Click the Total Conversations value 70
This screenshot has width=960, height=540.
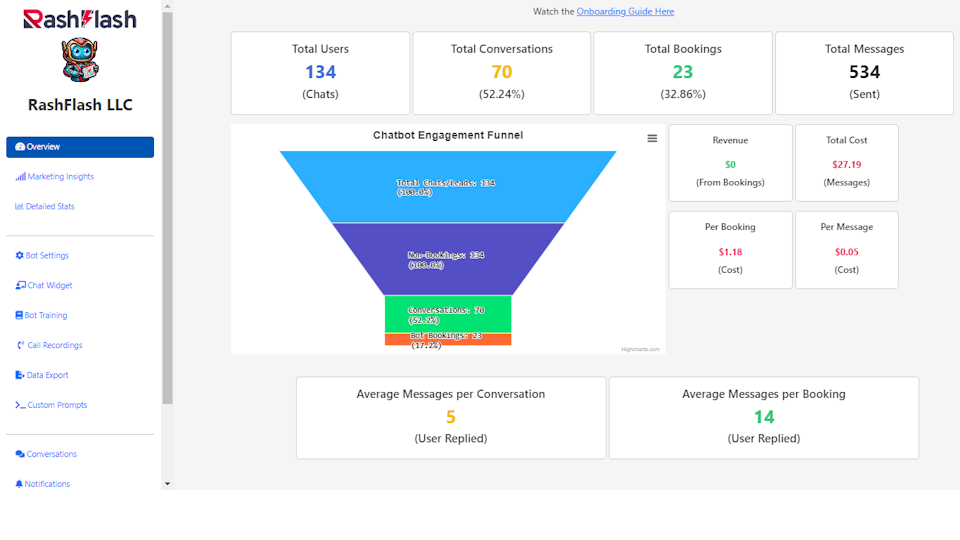click(501, 72)
